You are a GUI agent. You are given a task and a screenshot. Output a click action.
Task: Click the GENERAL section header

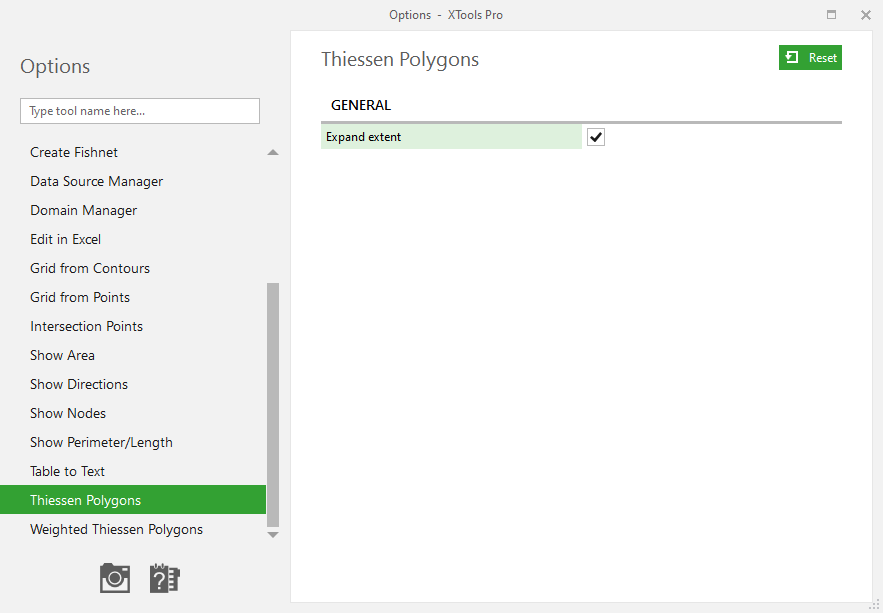[x=361, y=105]
